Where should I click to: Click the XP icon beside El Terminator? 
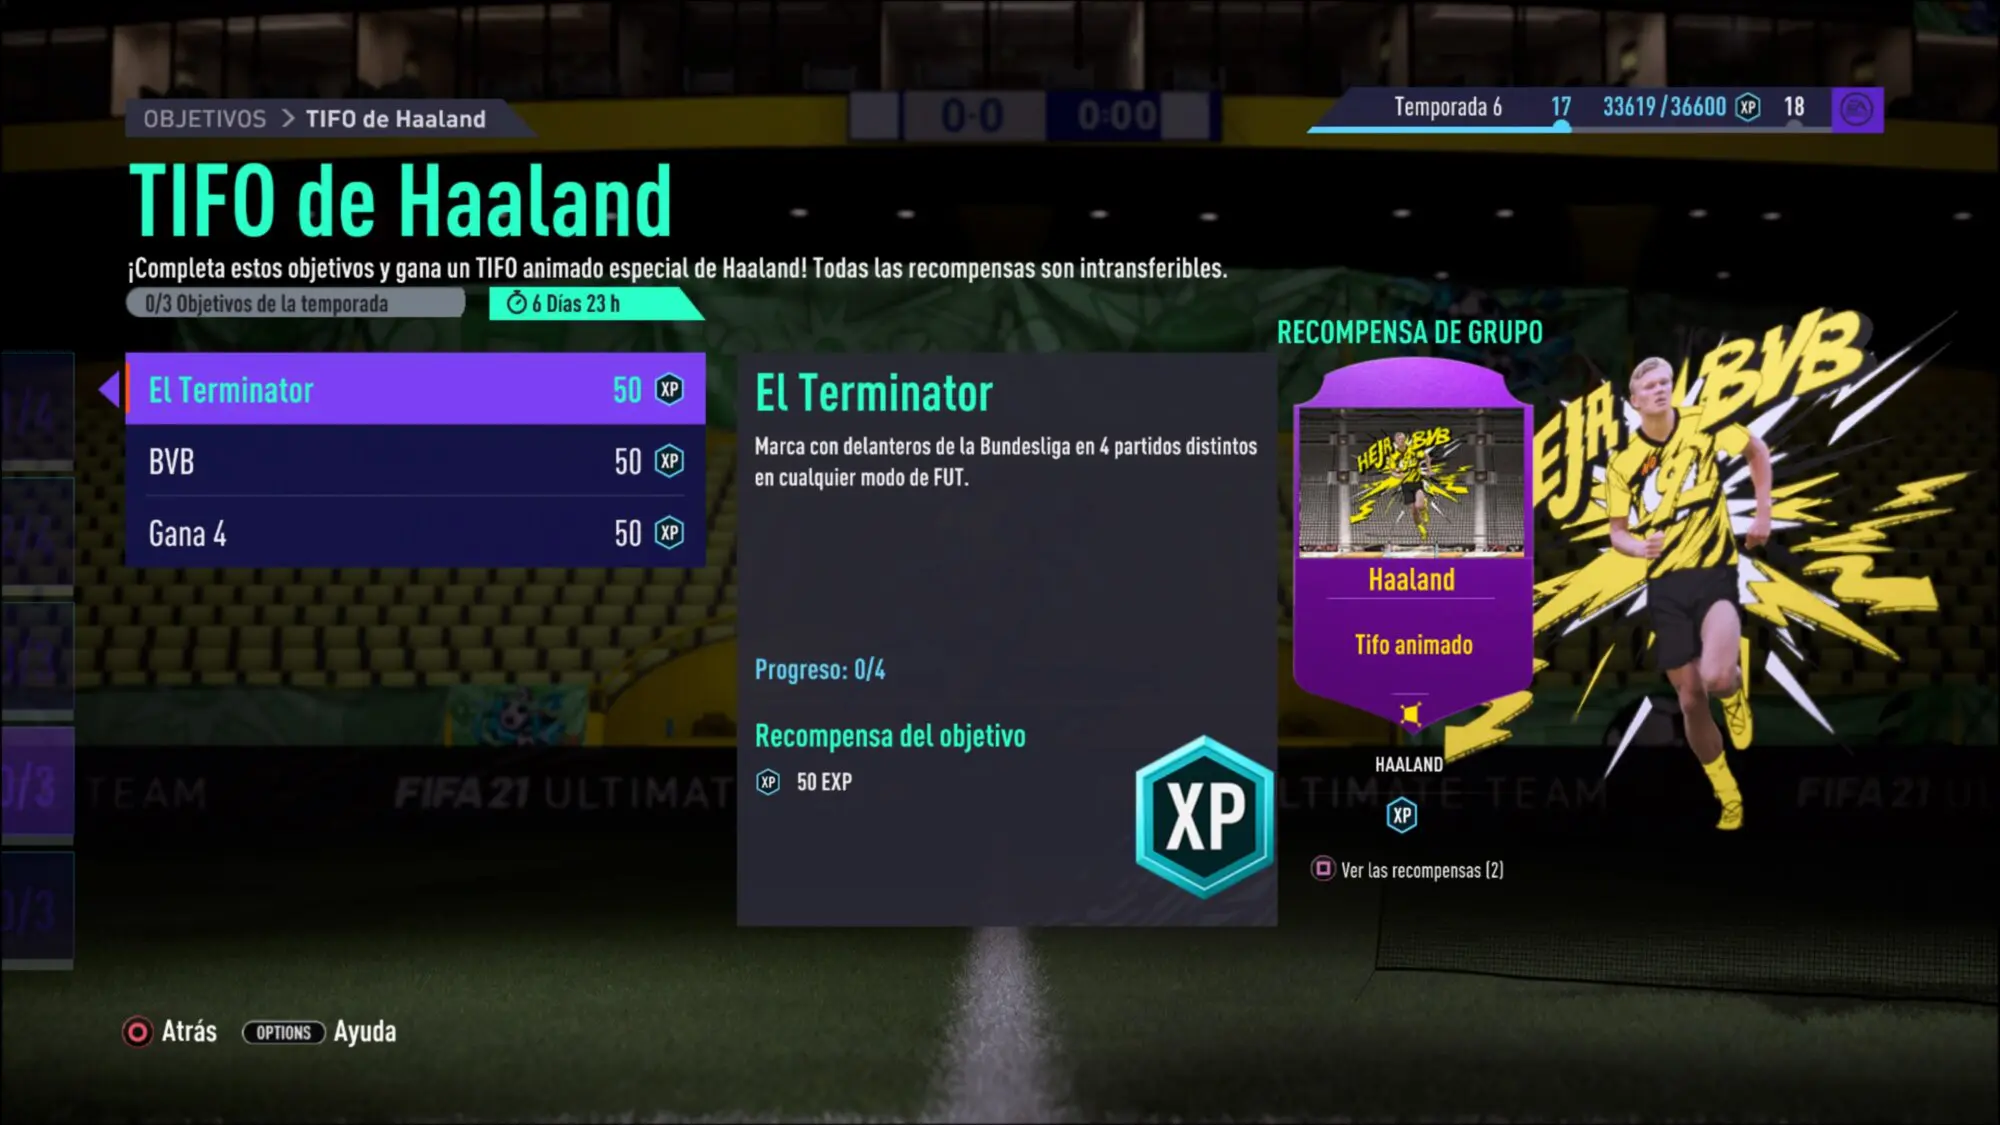point(669,389)
